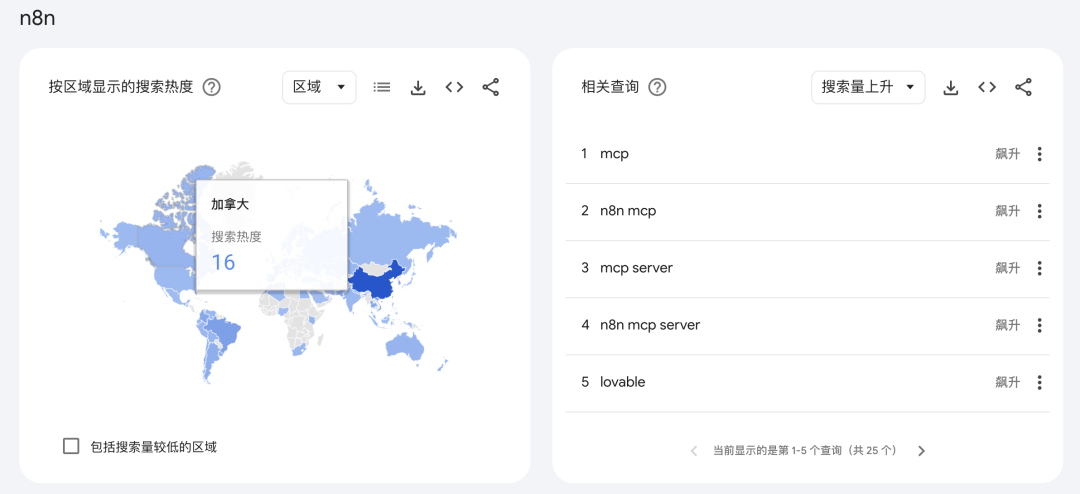
Task: Enable 包括搜索量较低的区域 checkbox
Action: coord(71,446)
